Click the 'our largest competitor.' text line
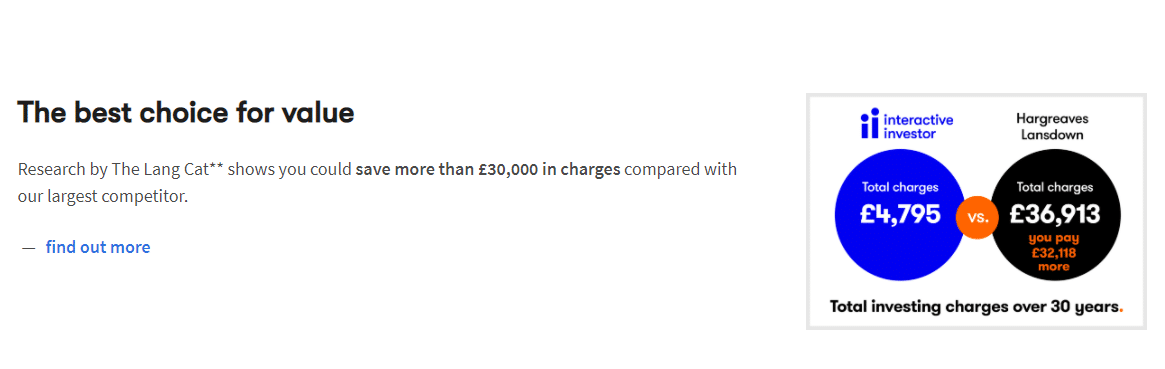 [100, 197]
